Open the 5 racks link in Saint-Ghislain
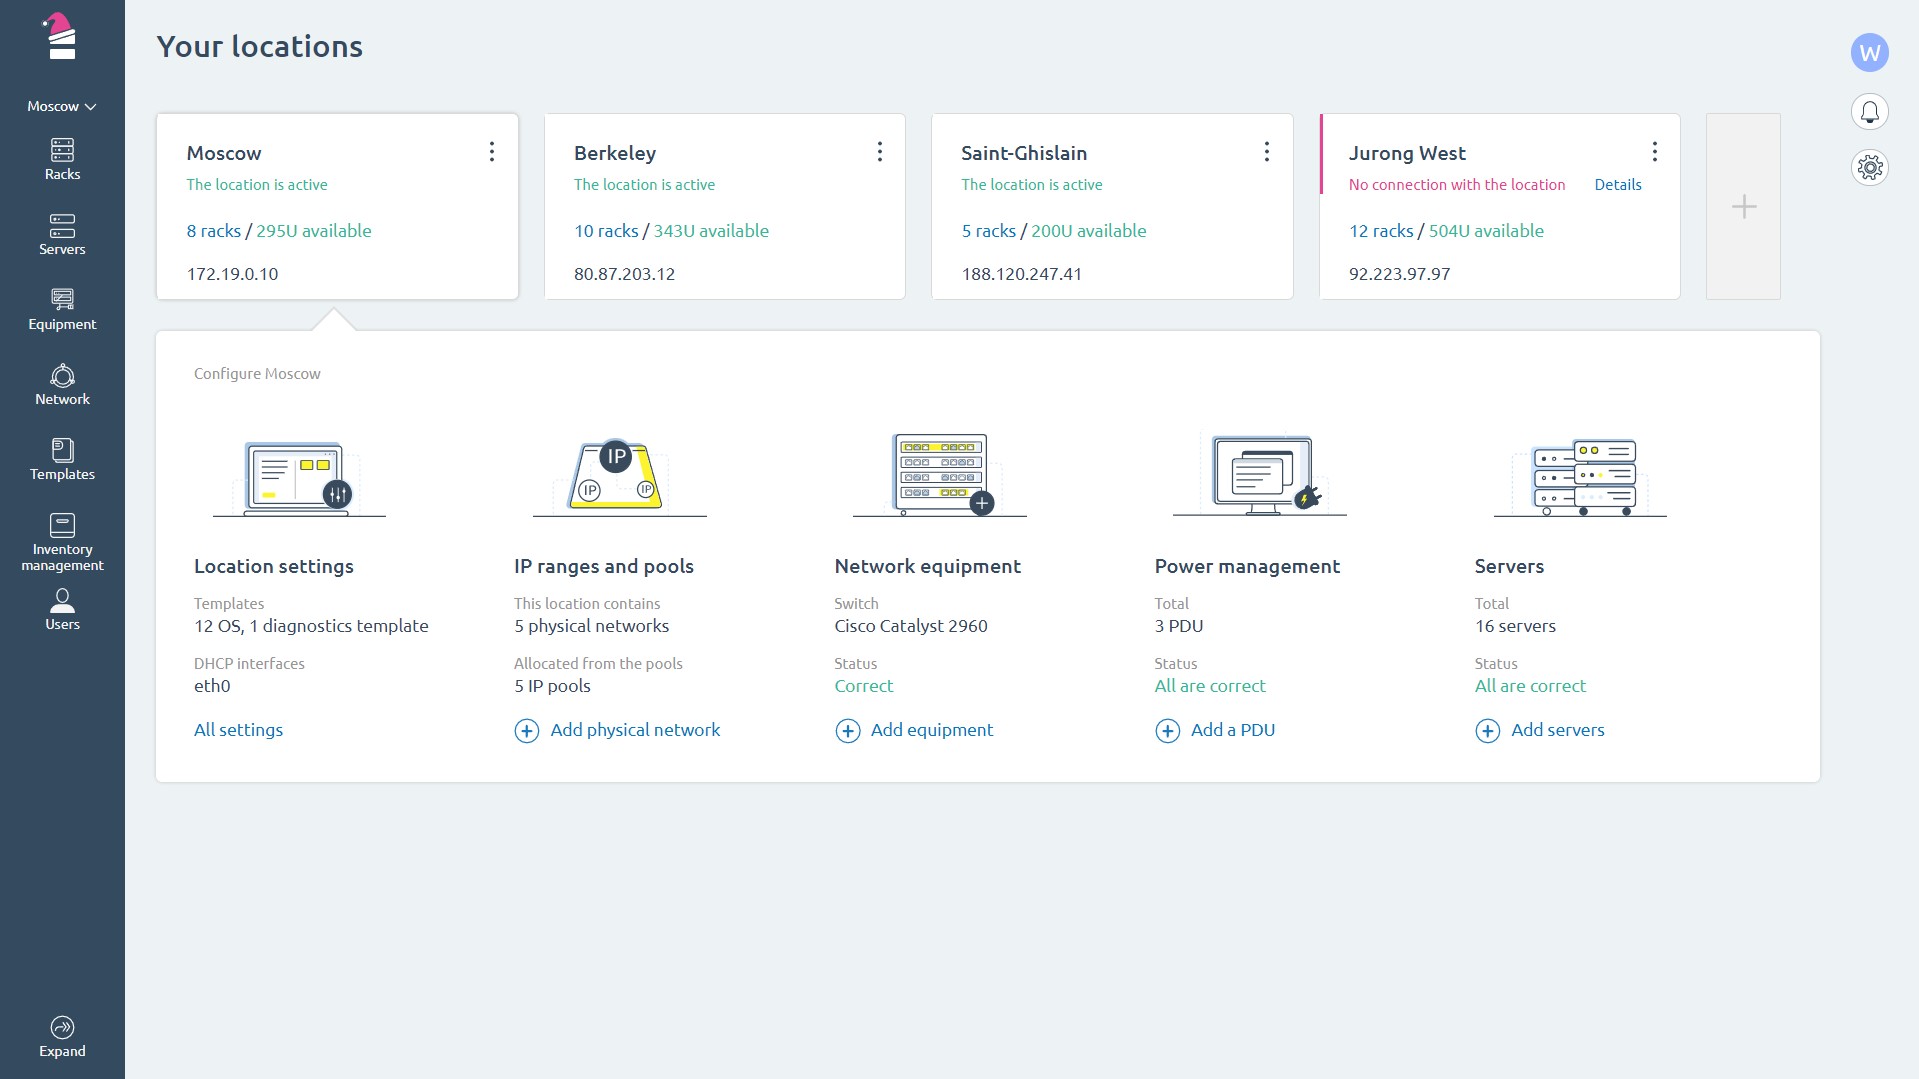The height and width of the screenshot is (1079, 1919). (x=988, y=231)
